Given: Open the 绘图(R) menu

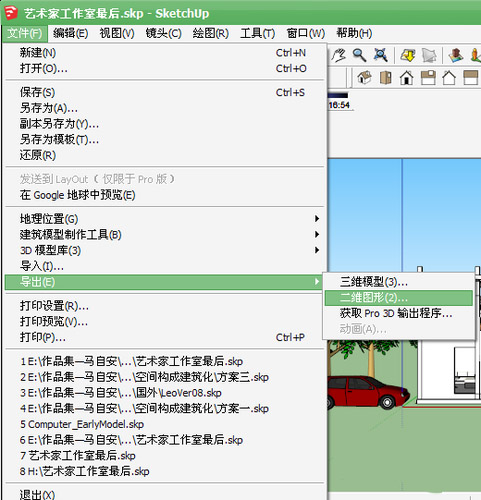Looking at the screenshot, I should click(x=210, y=33).
